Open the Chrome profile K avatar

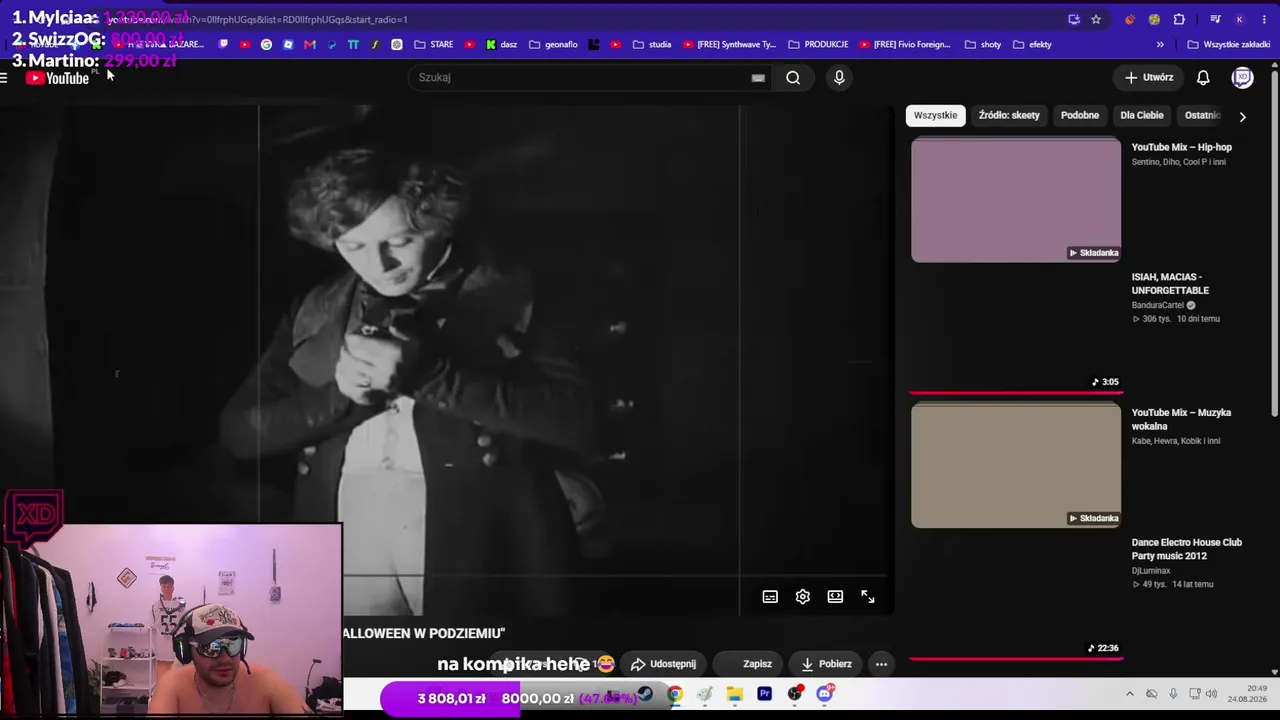(x=1239, y=19)
